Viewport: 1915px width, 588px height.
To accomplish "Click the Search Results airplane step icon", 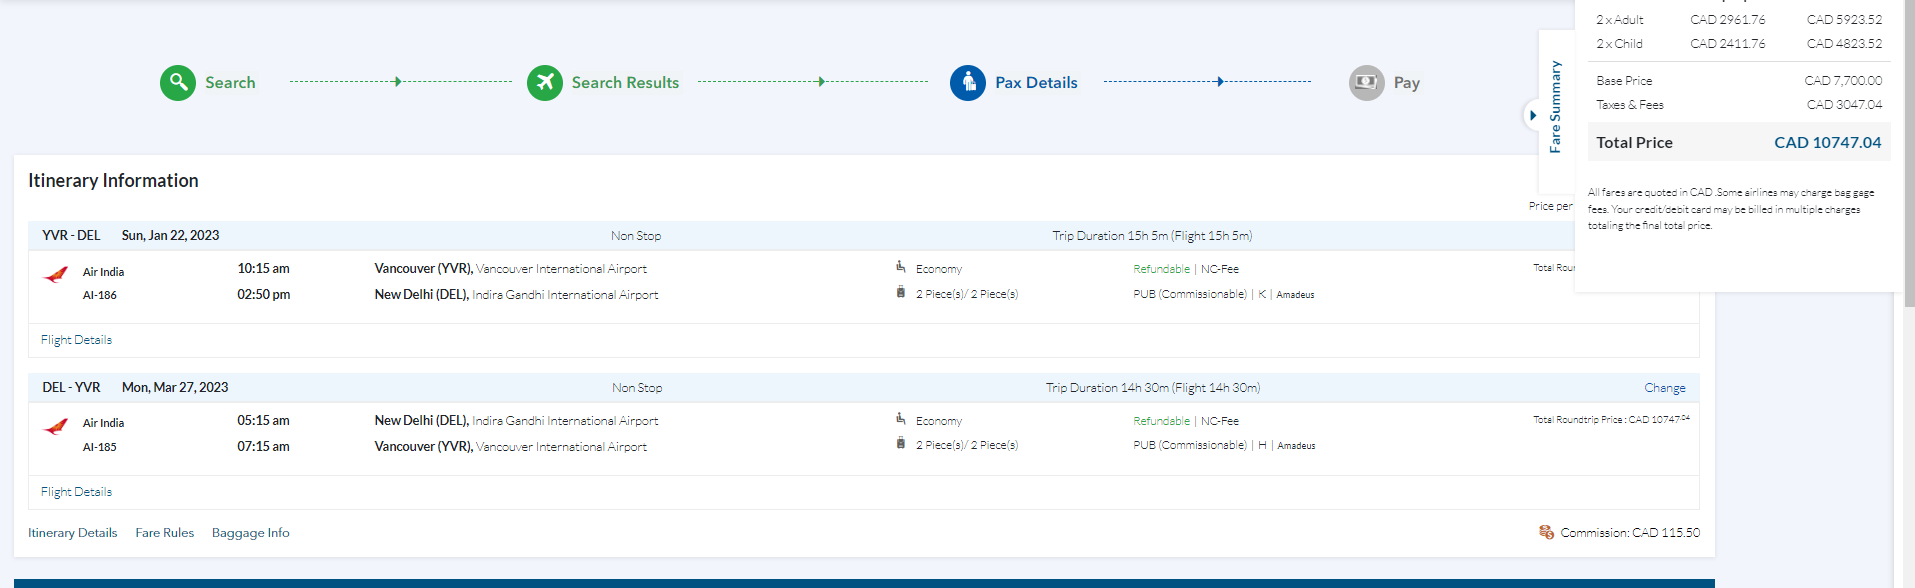I will 545,83.
